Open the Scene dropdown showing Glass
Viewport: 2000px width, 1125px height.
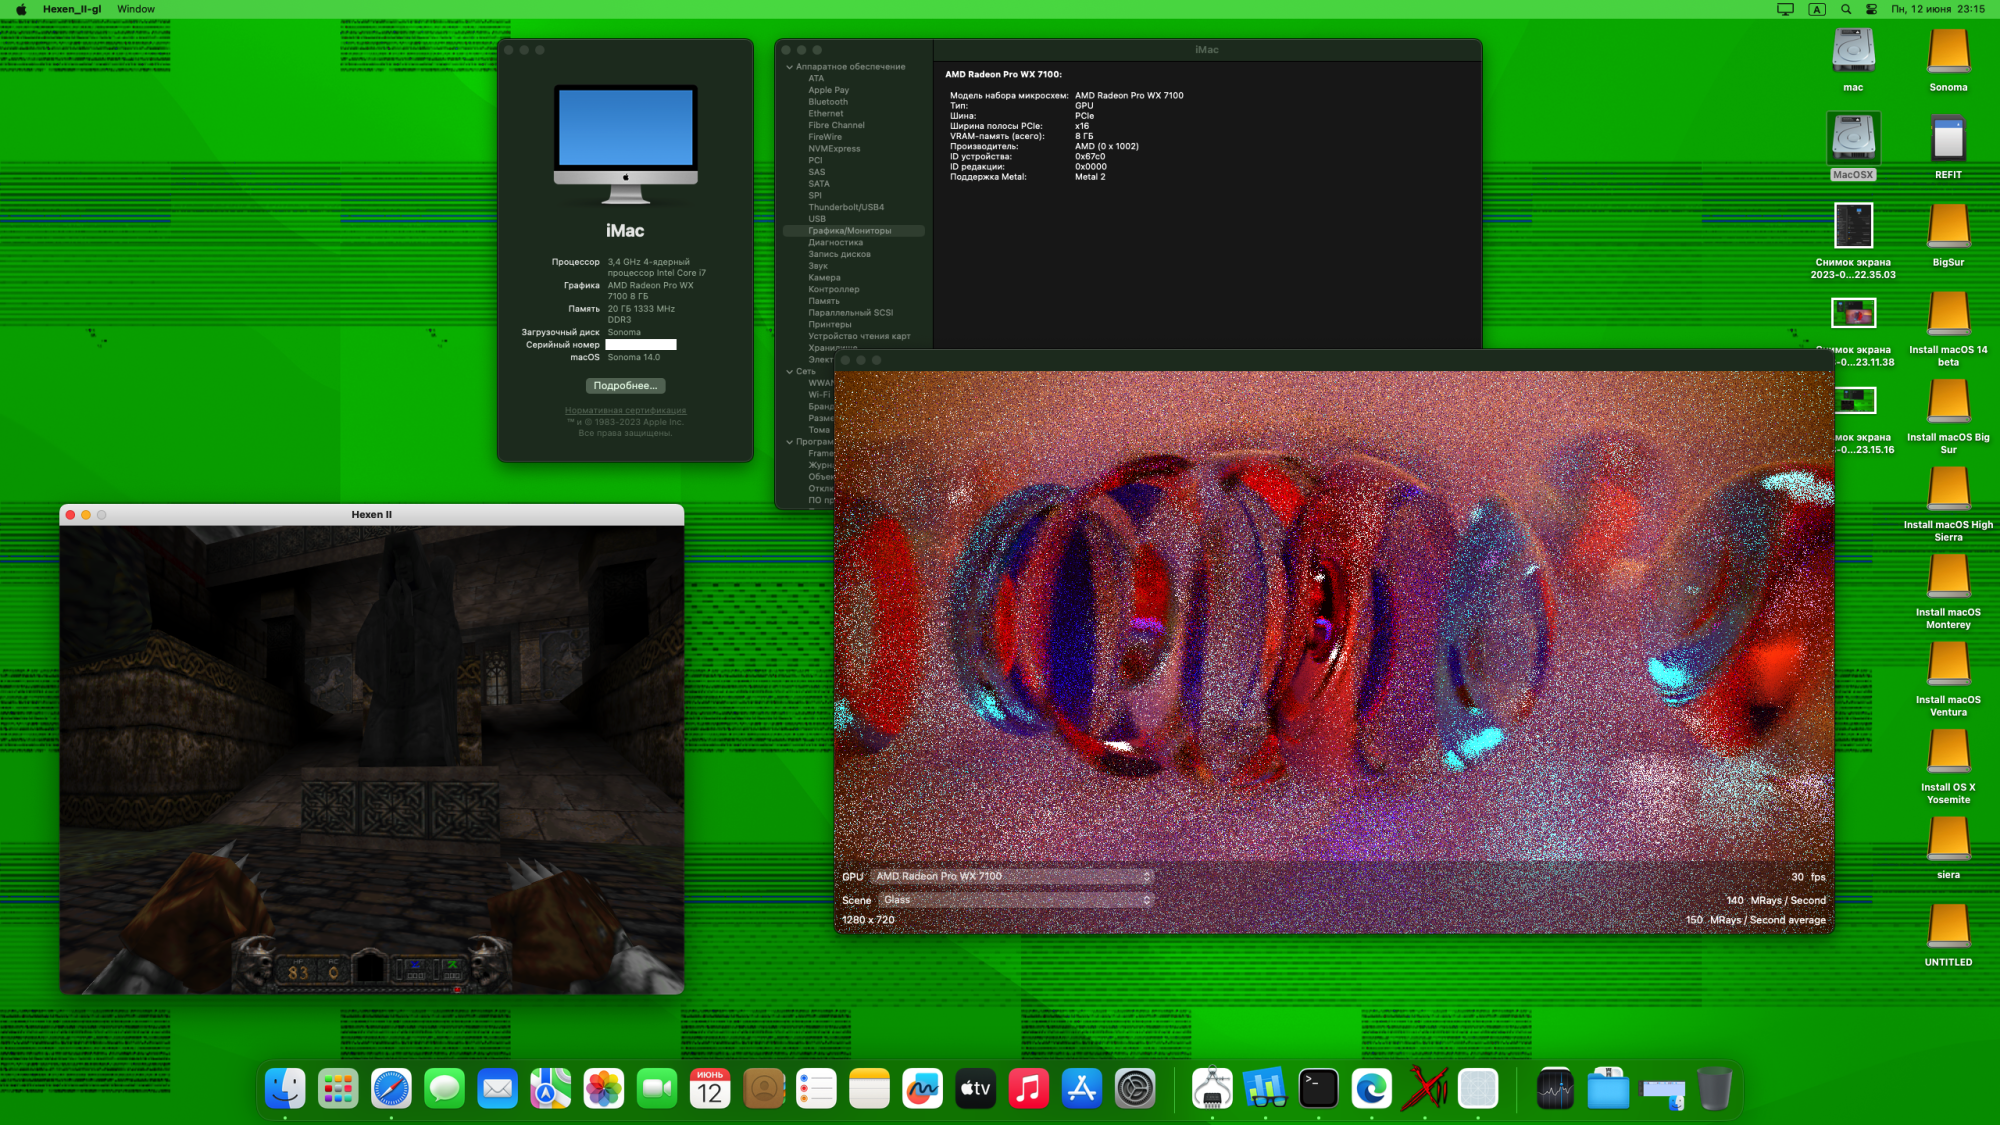1015,900
